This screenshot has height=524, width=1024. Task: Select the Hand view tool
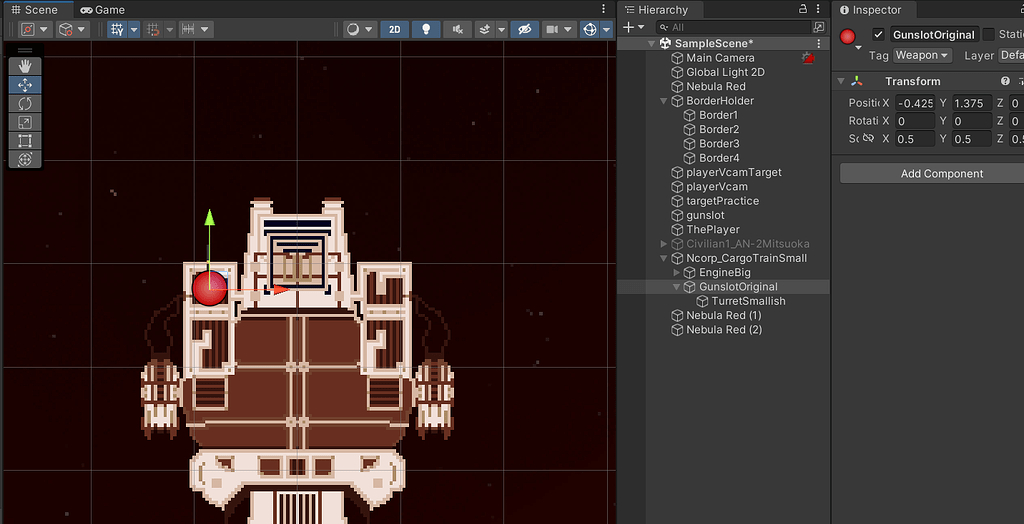25,66
